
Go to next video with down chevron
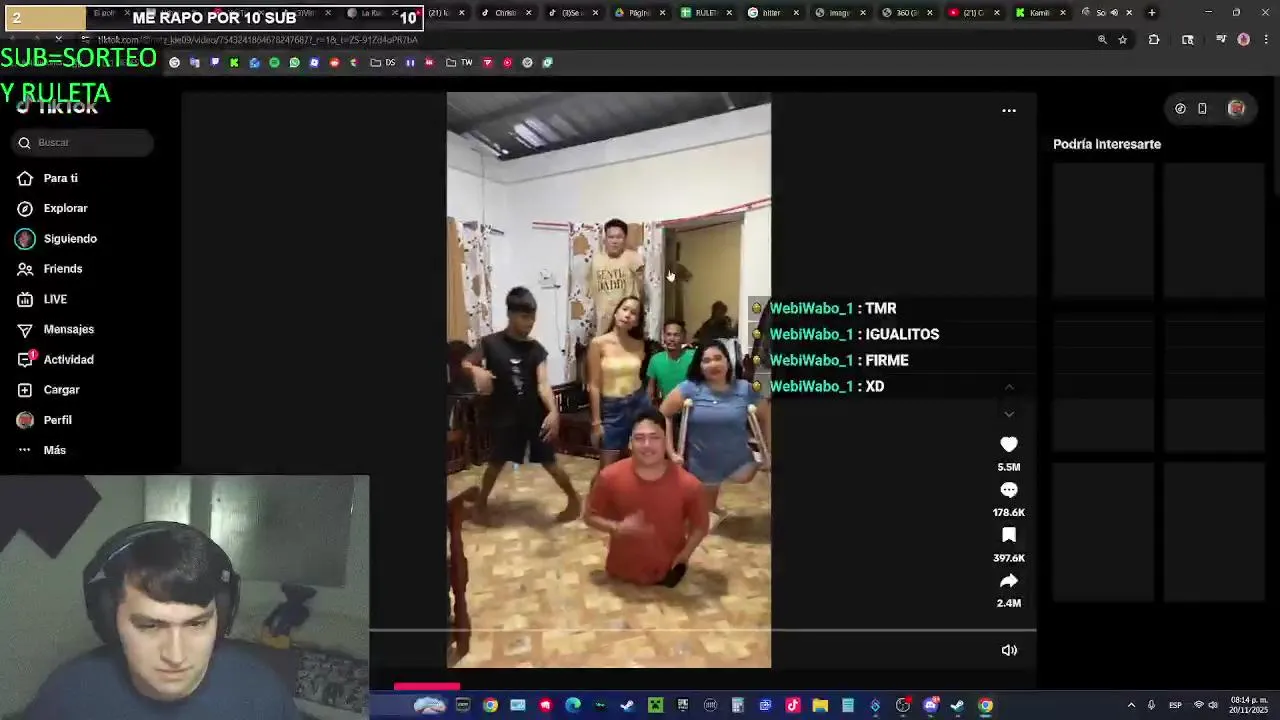pyautogui.click(x=1009, y=414)
